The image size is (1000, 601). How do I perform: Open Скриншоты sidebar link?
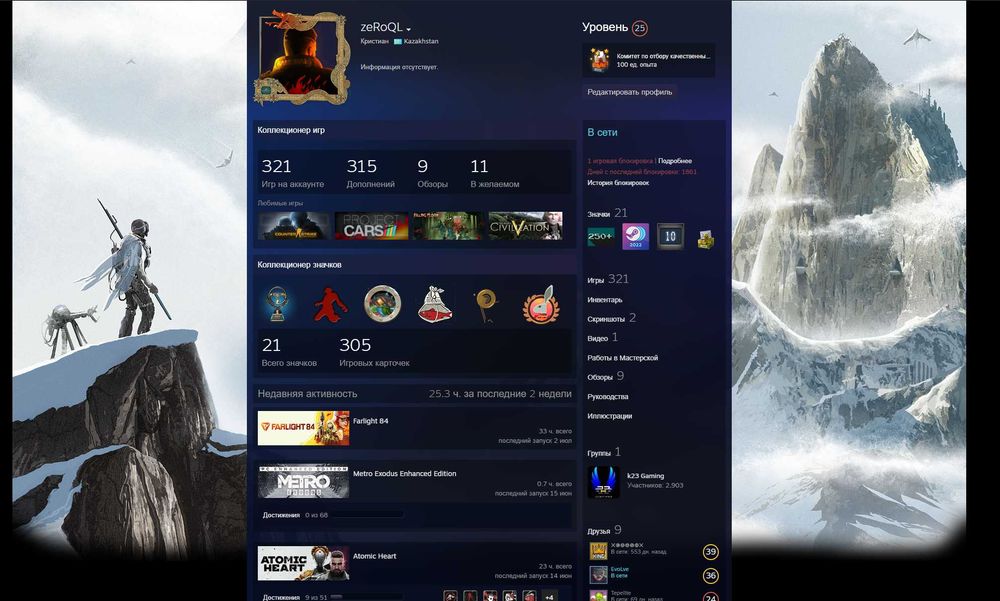point(612,318)
